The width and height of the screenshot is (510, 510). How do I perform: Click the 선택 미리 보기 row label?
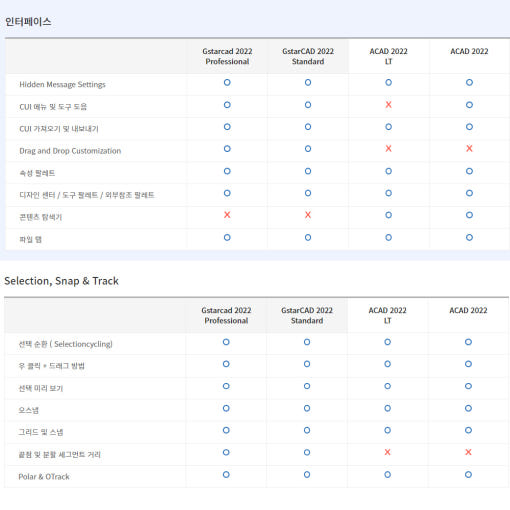(40, 388)
